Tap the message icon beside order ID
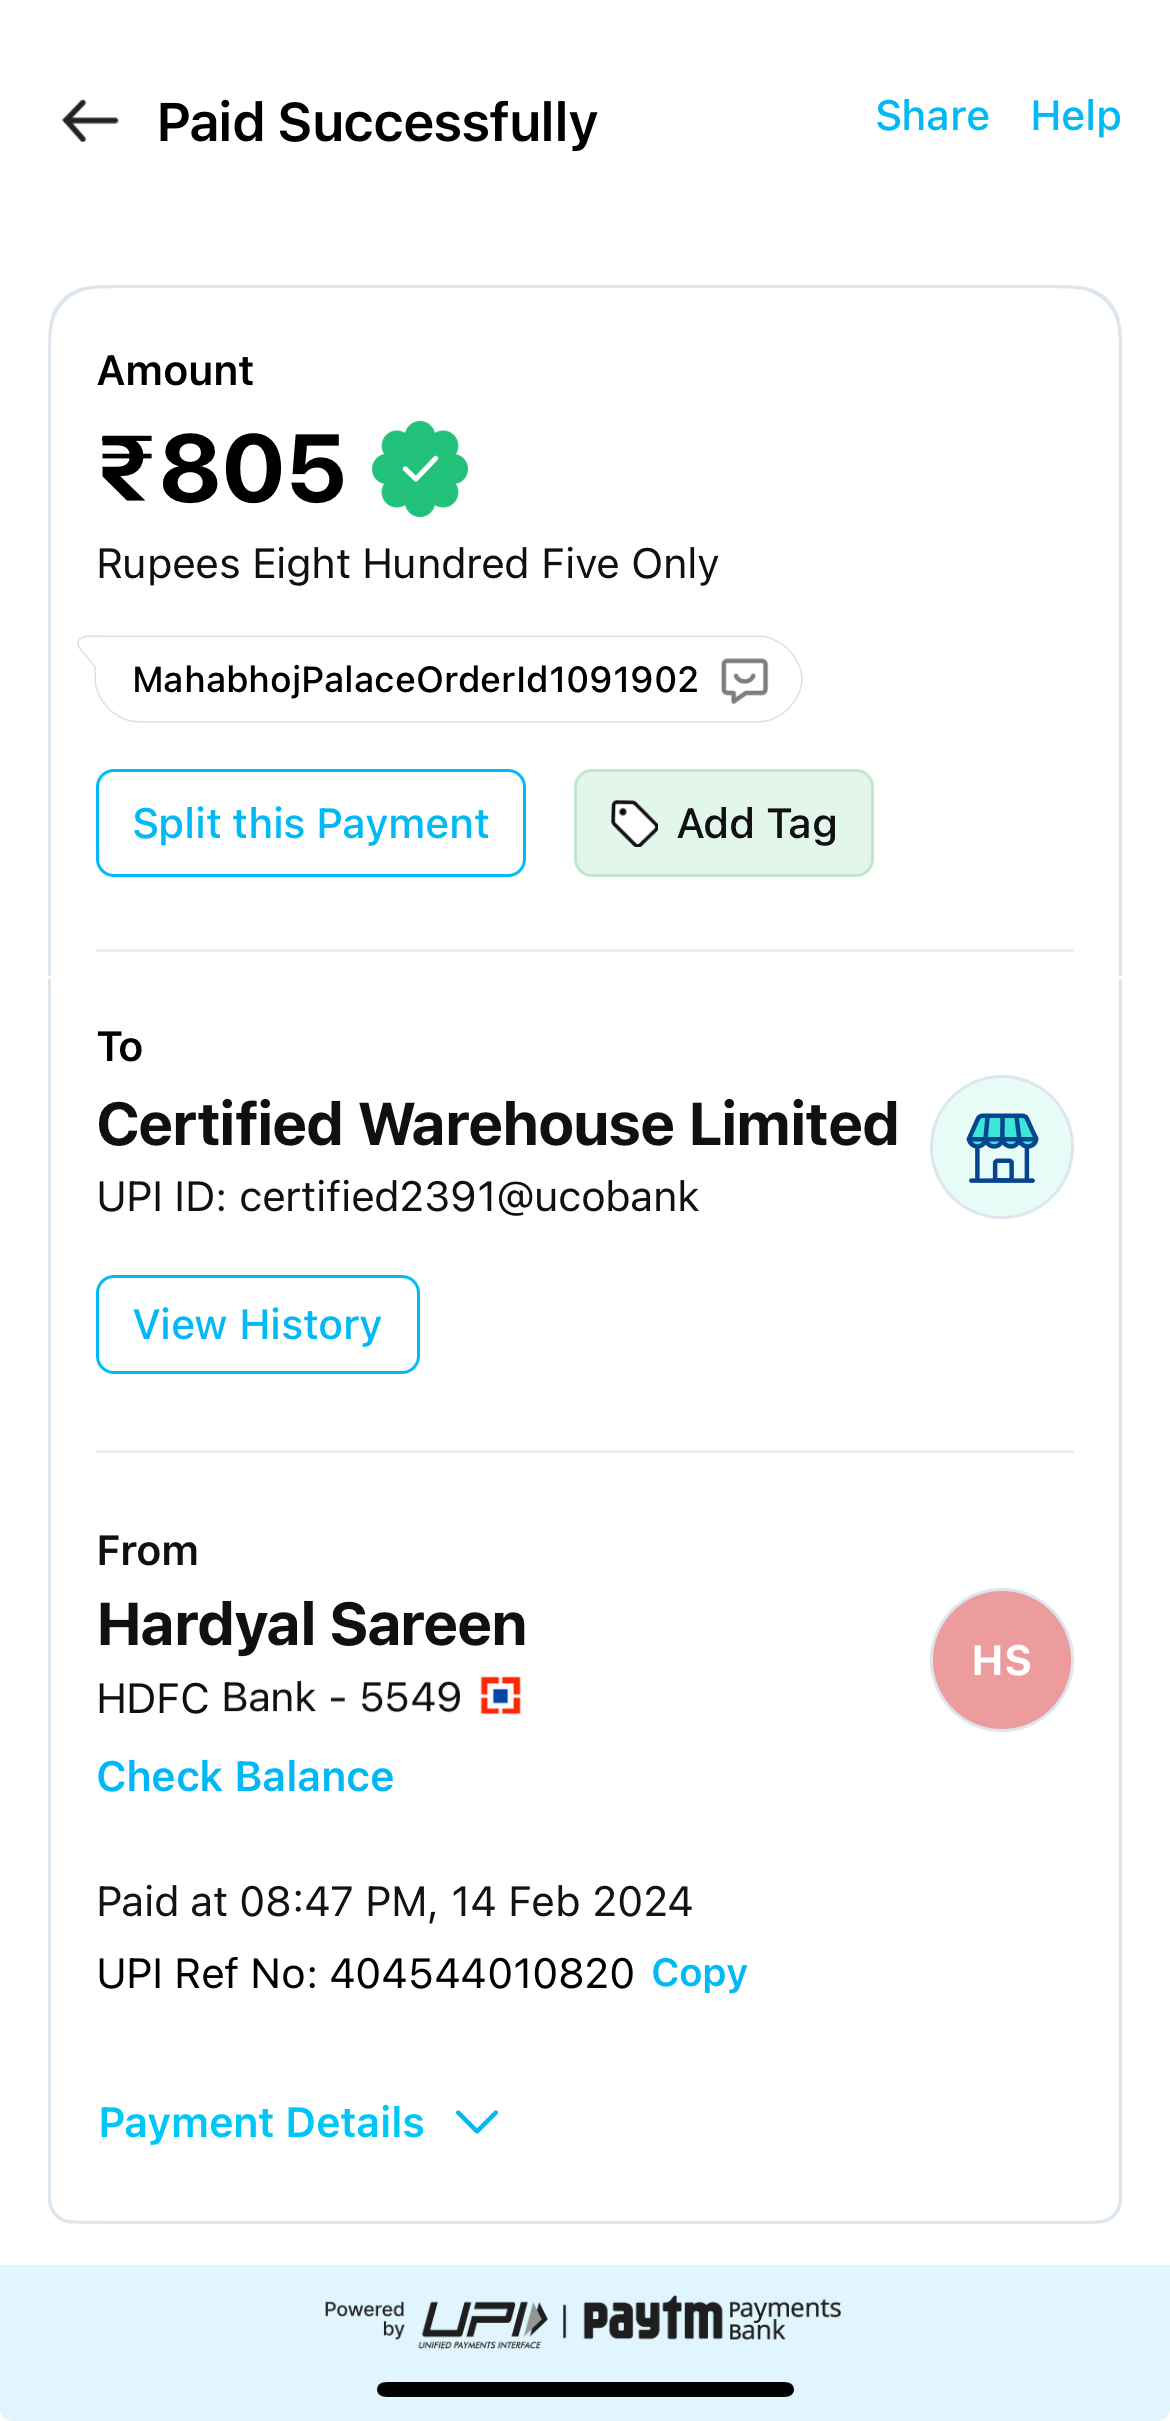 [x=745, y=680]
